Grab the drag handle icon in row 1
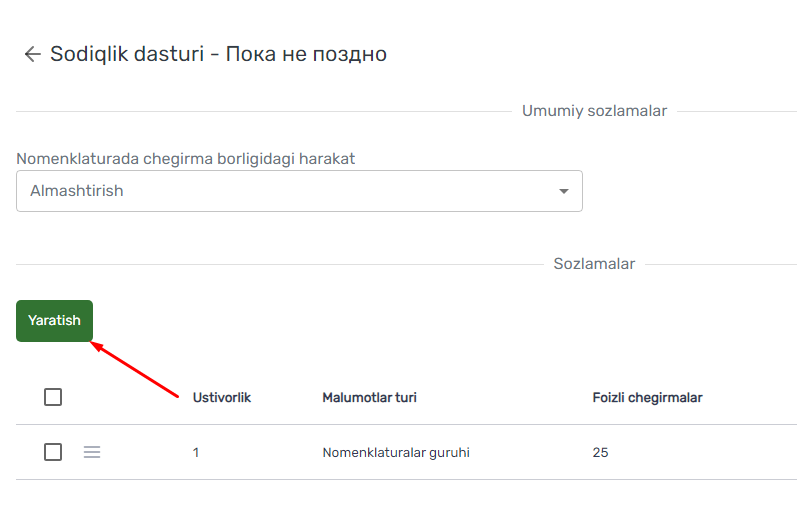The image size is (797, 513). [92, 452]
